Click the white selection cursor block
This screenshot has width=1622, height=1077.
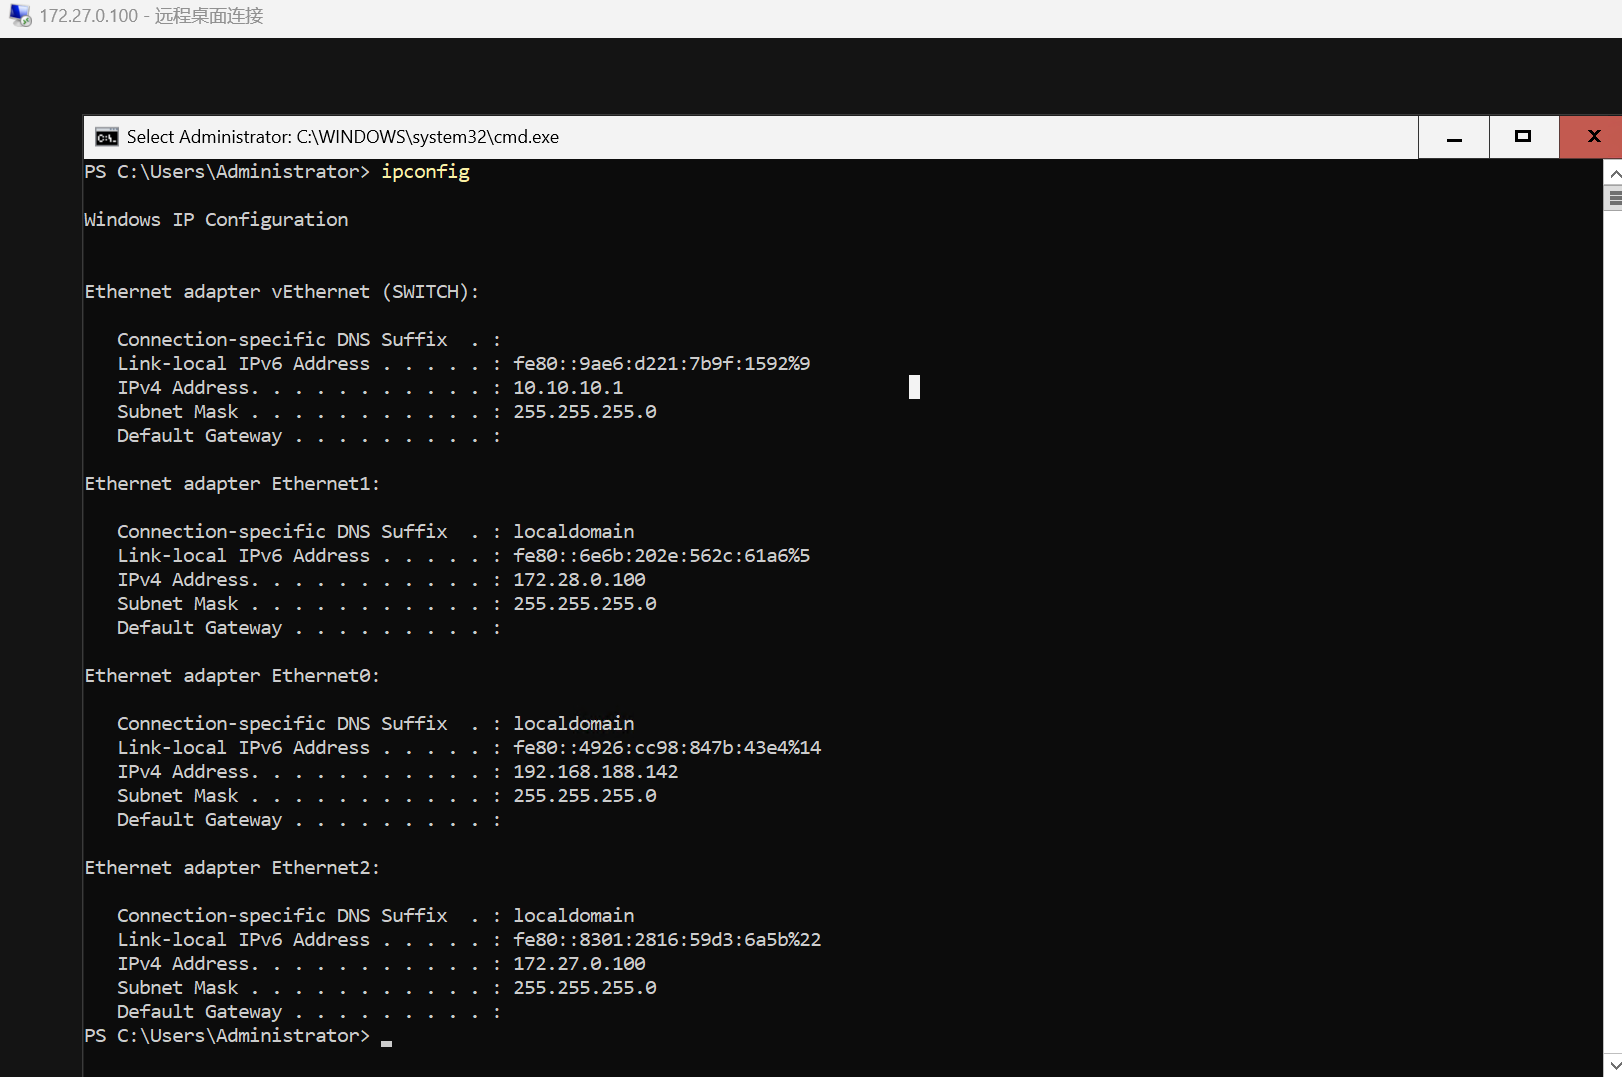[914, 387]
